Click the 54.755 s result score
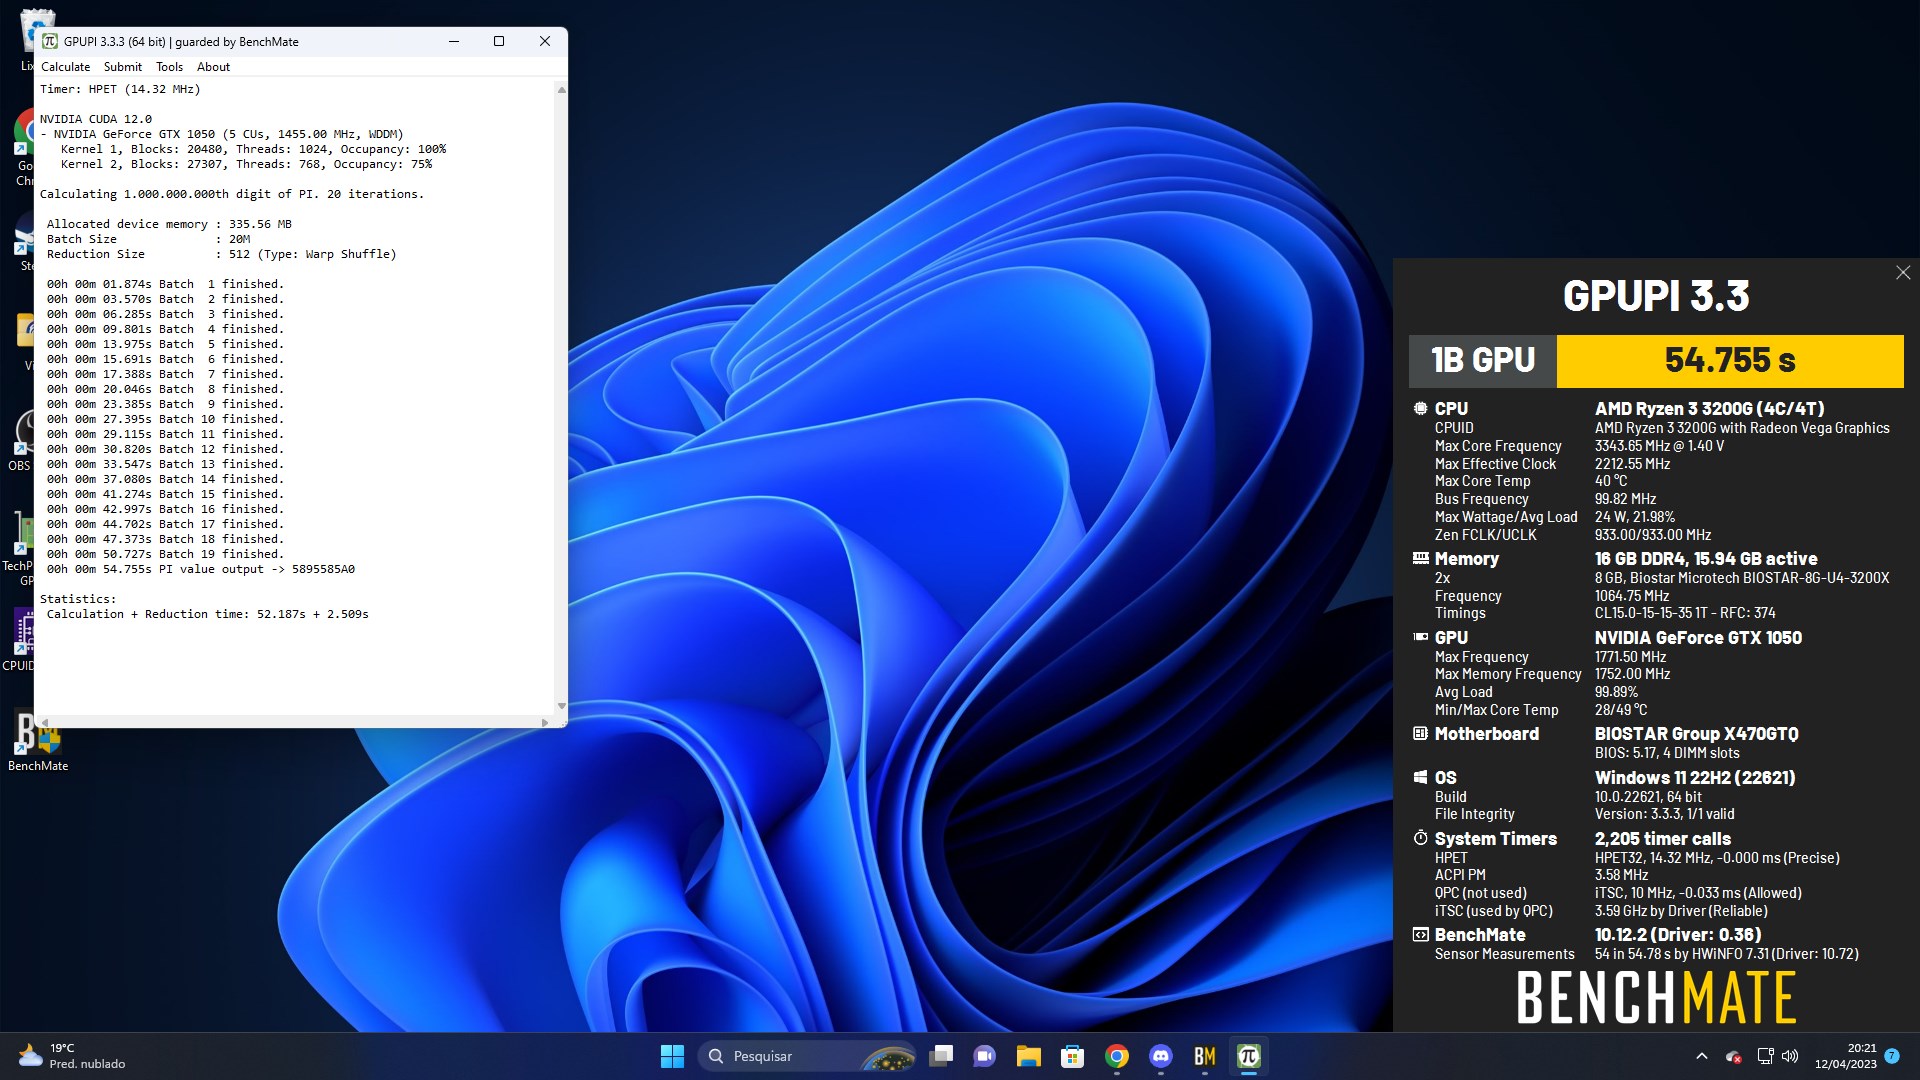Screen dimensions: 1920x1080 [x=1730, y=361]
